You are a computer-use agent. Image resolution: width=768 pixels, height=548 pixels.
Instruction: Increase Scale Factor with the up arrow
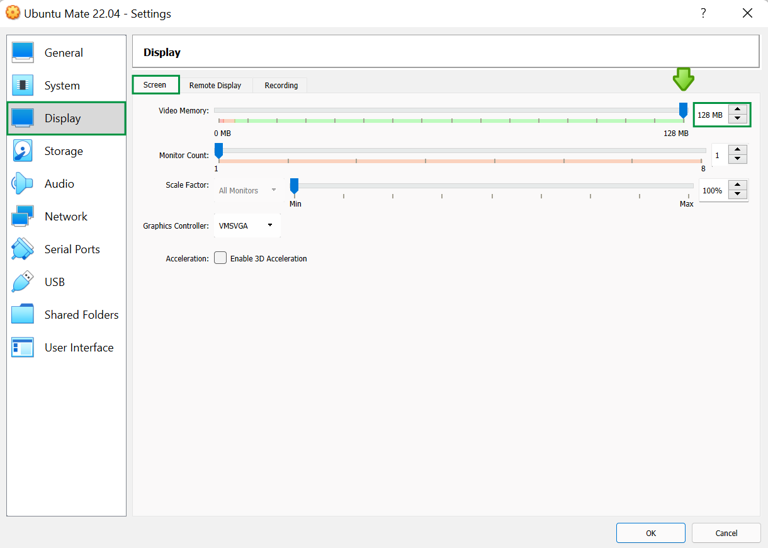(738, 185)
